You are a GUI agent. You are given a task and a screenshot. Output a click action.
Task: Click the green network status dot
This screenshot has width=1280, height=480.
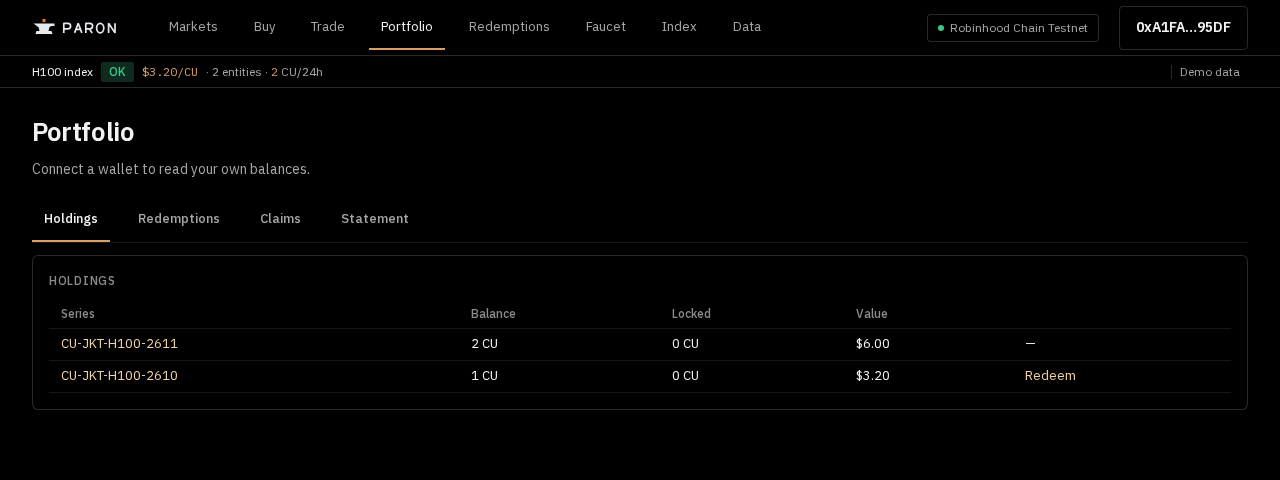coord(941,28)
